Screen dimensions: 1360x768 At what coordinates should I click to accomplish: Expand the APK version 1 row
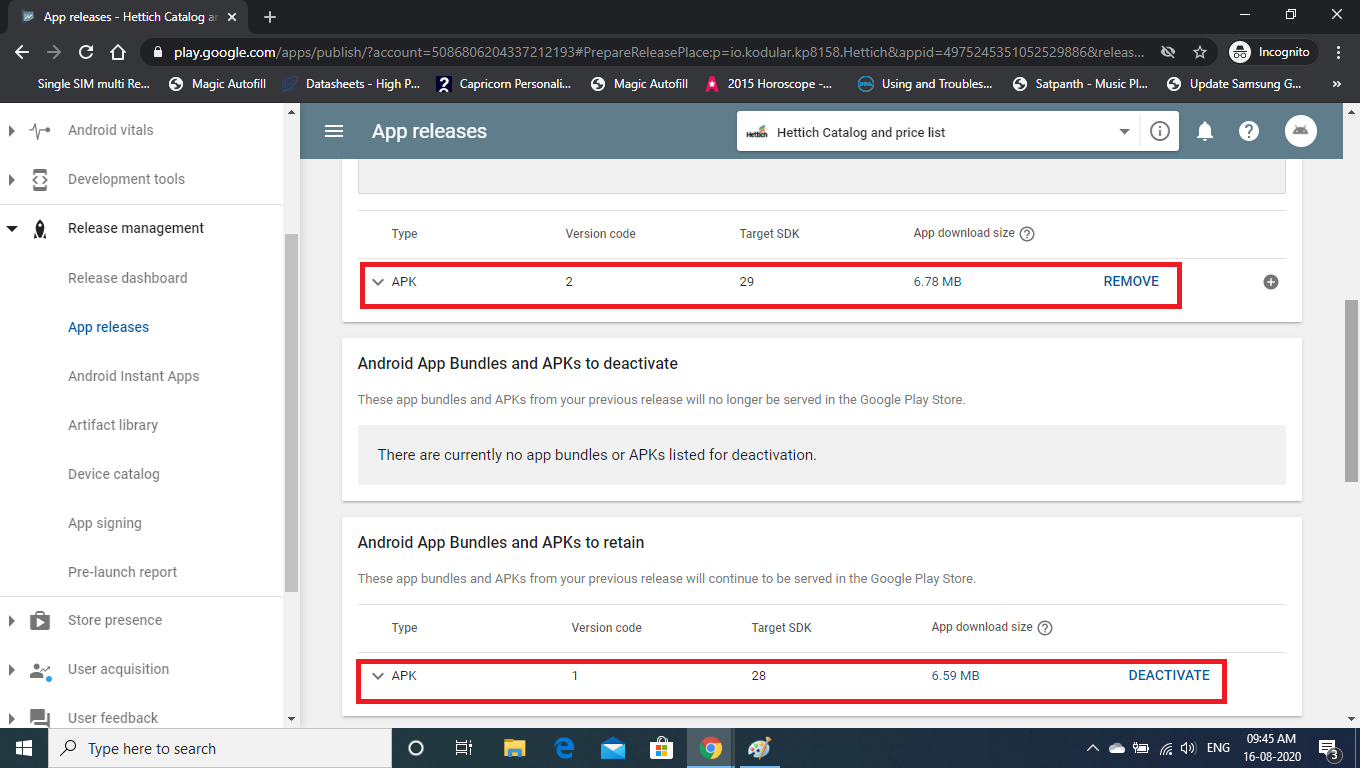pyautogui.click(x=378, y=676)
